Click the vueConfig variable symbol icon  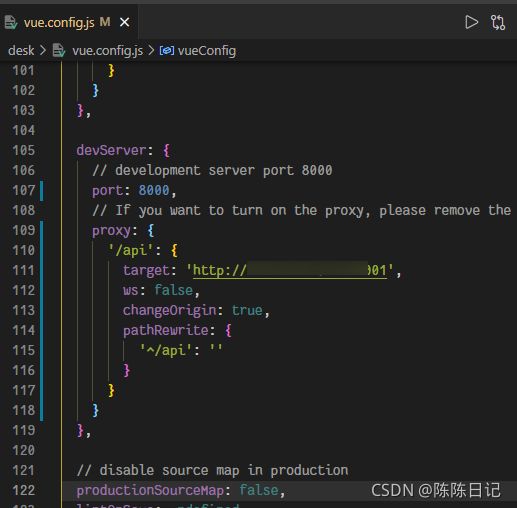(167, 51)
